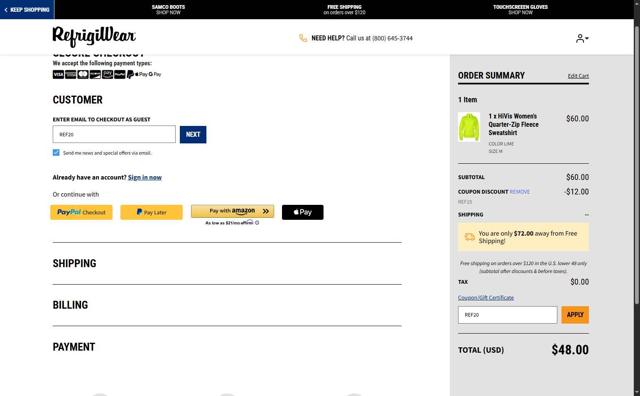This screenshot has height=396, width=640.
Task: Click the NEXT button
Action: 193,134
